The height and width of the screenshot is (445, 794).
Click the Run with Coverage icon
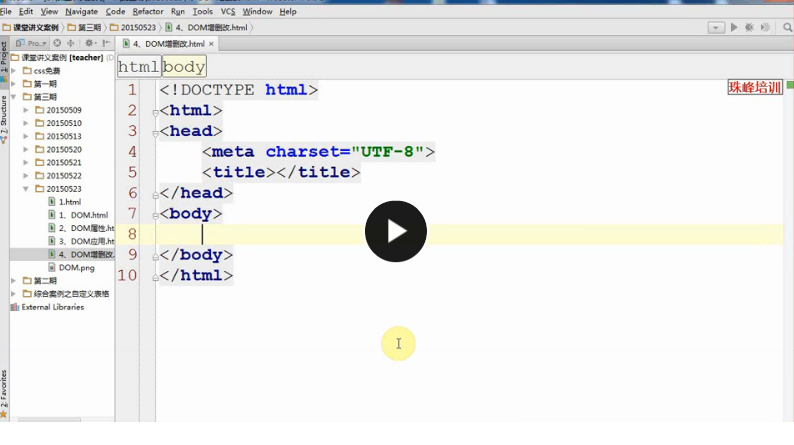click(x=765, y=27)
